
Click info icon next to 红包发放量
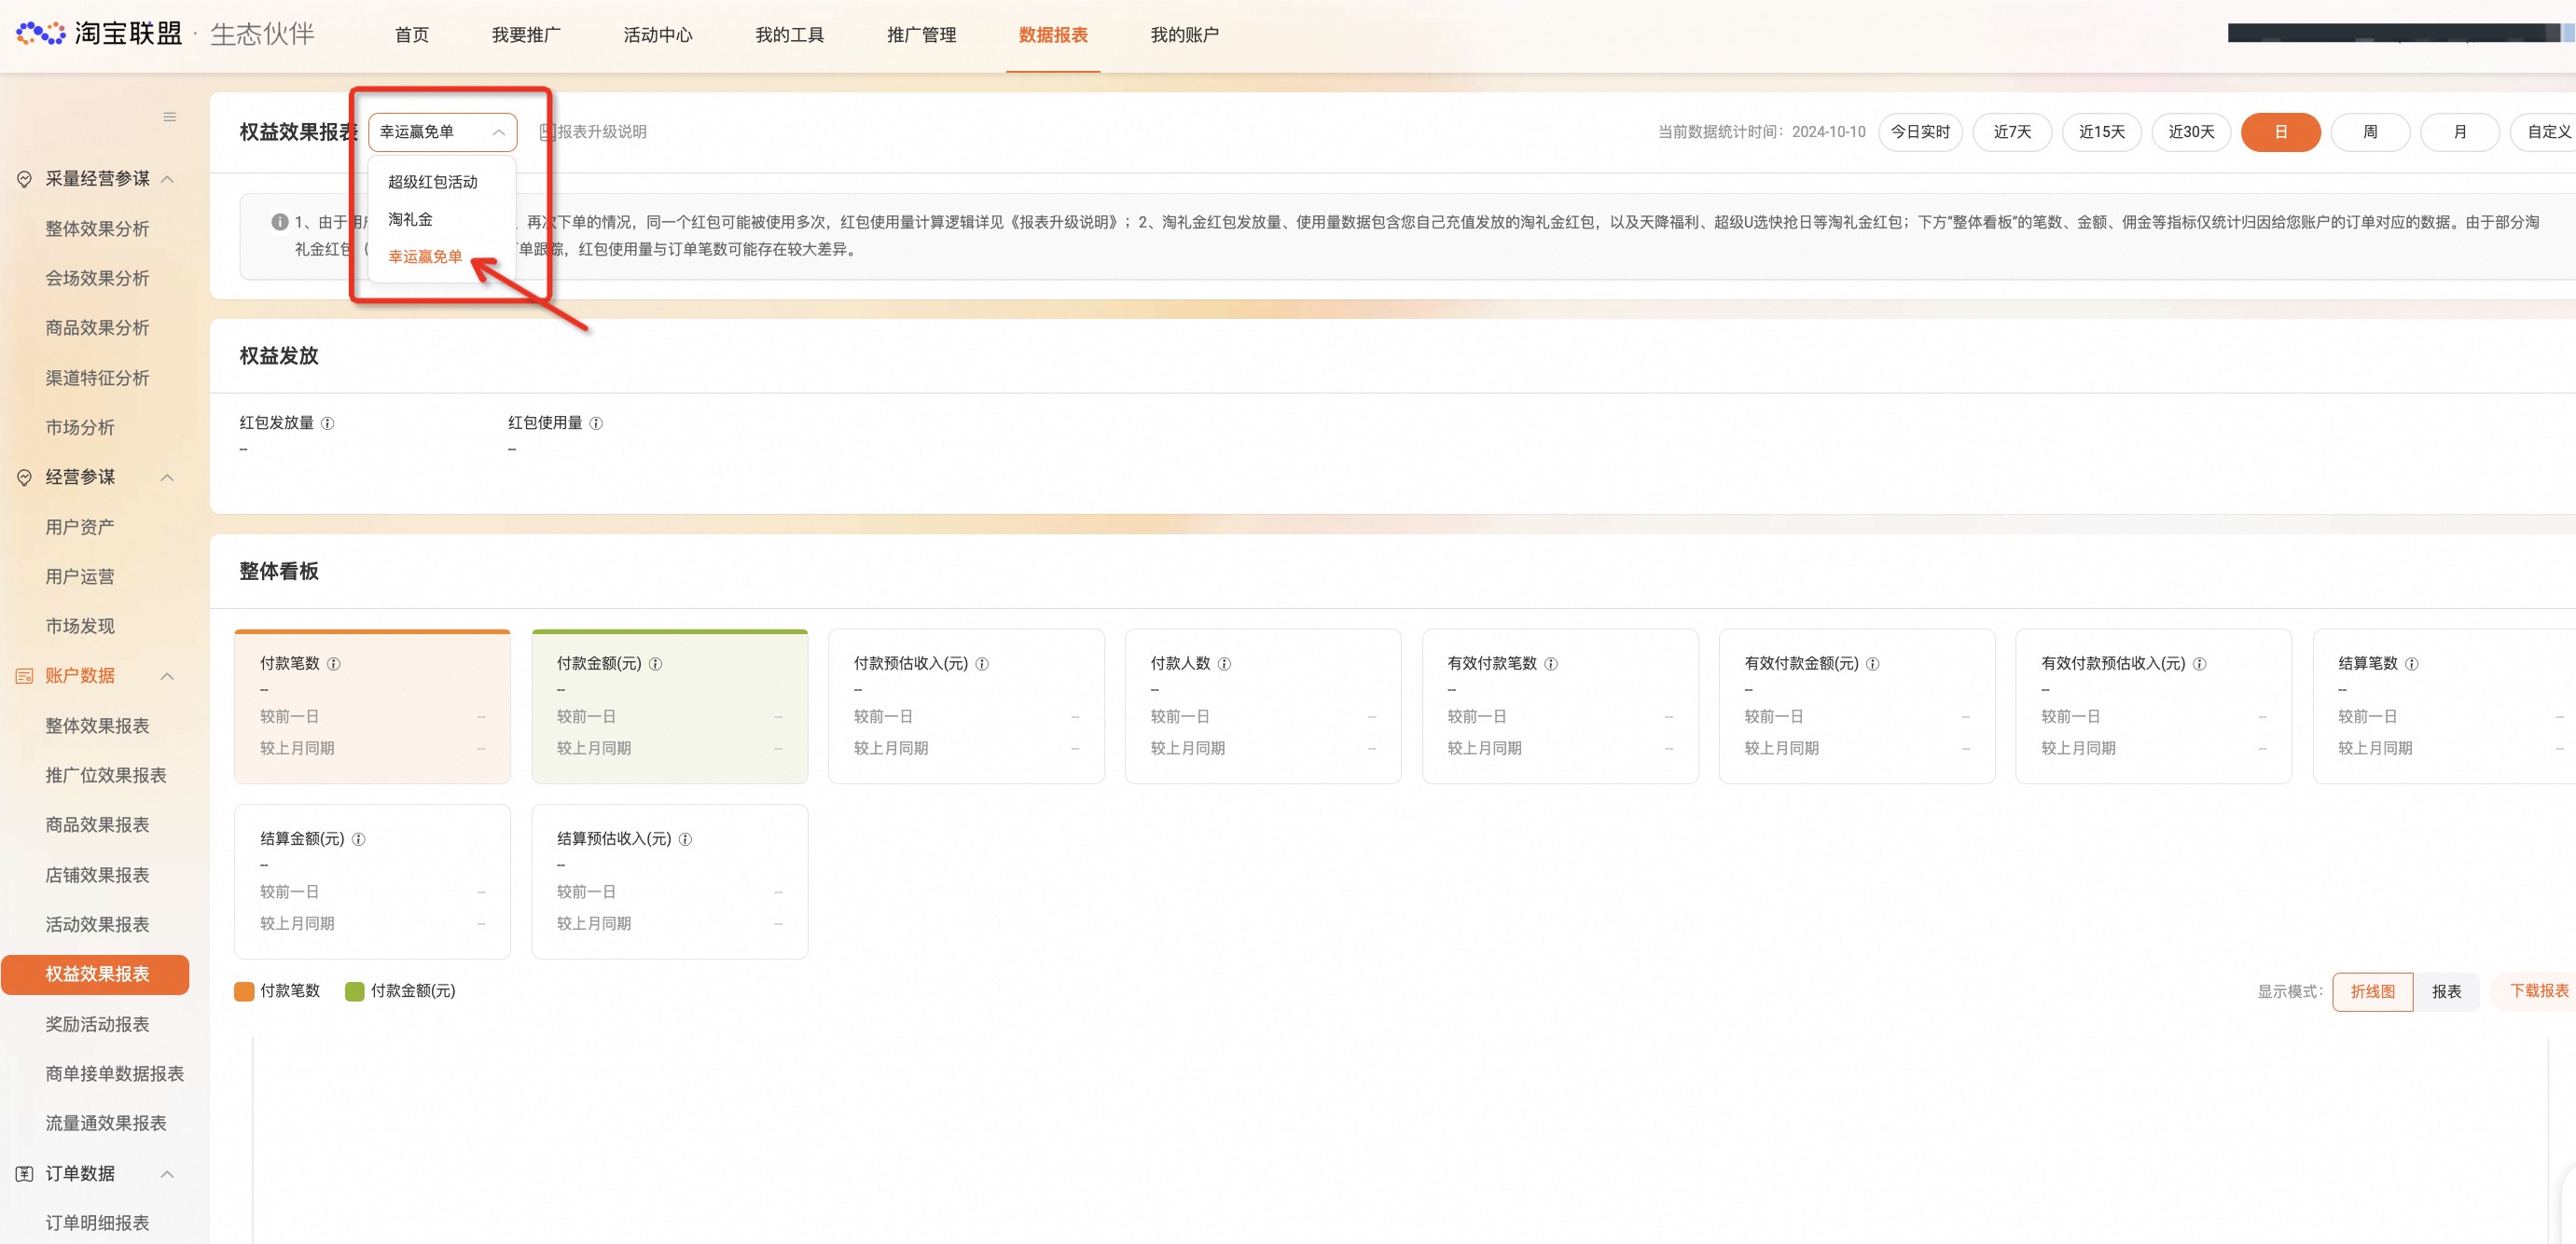(x=327, y=423)
